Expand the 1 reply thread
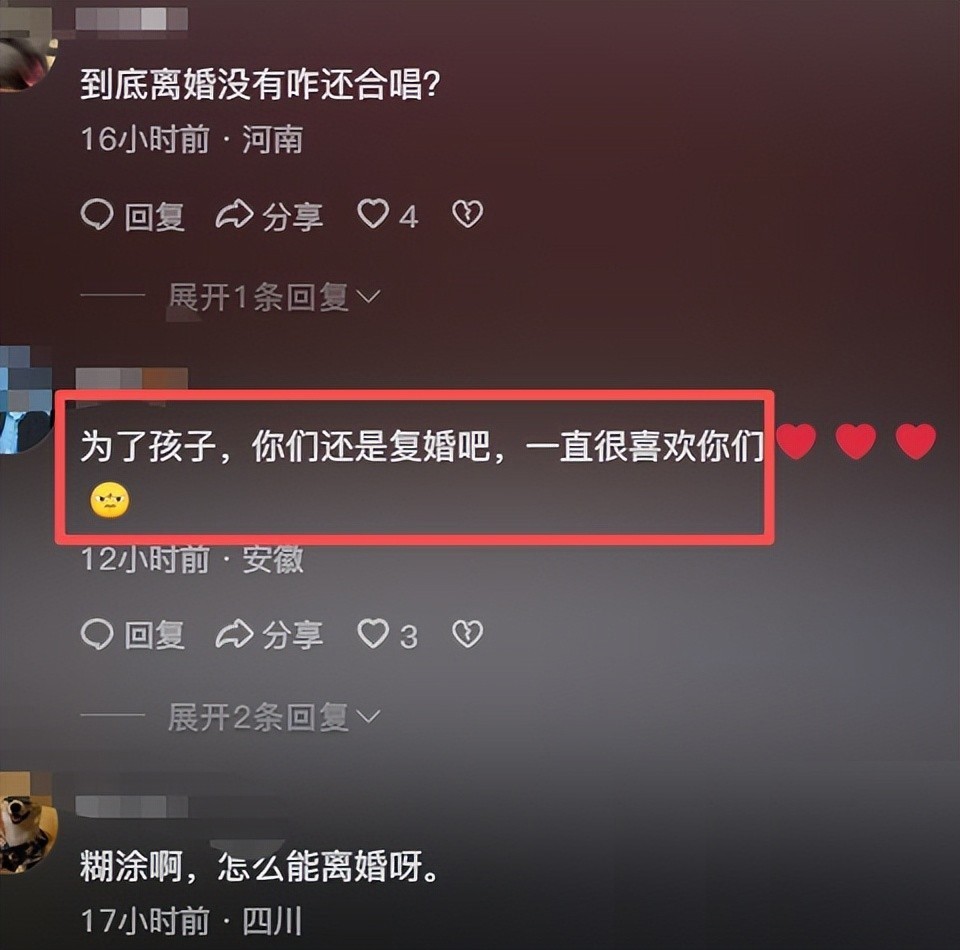This screenshot has width=960, height=950. [x=274, y=297]
